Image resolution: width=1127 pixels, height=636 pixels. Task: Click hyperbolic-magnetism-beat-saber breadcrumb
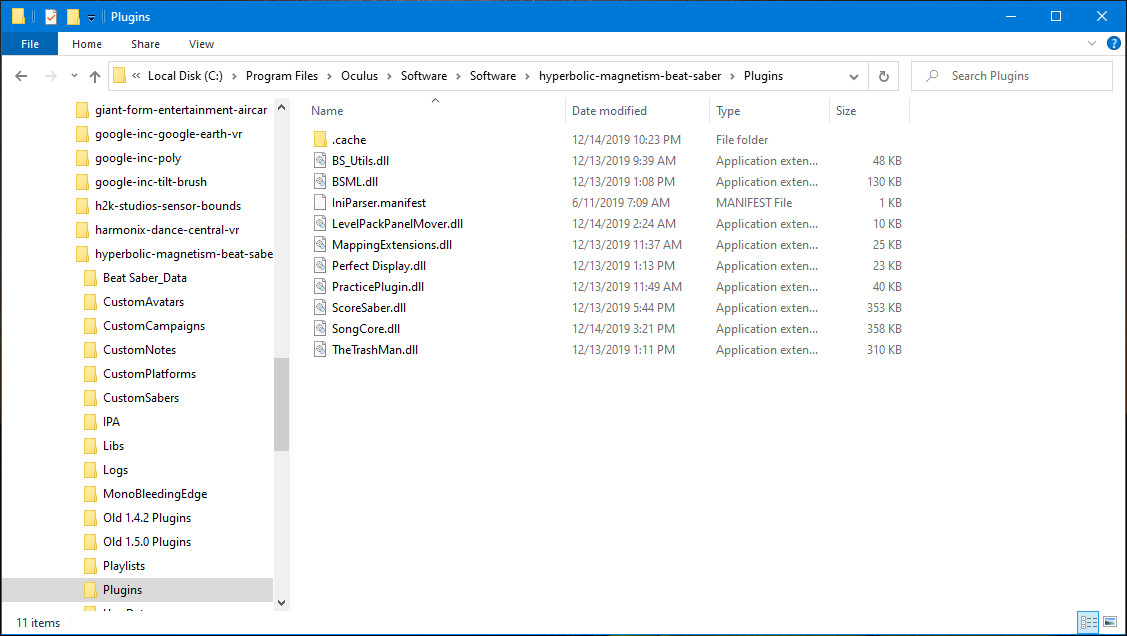[630, 76]
